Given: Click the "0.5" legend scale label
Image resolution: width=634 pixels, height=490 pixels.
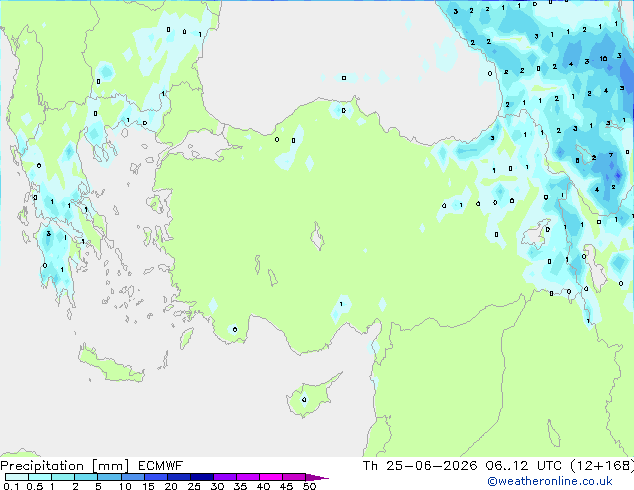Looking at the screenshot, I should pyautogui.click(x=35, y=486).
